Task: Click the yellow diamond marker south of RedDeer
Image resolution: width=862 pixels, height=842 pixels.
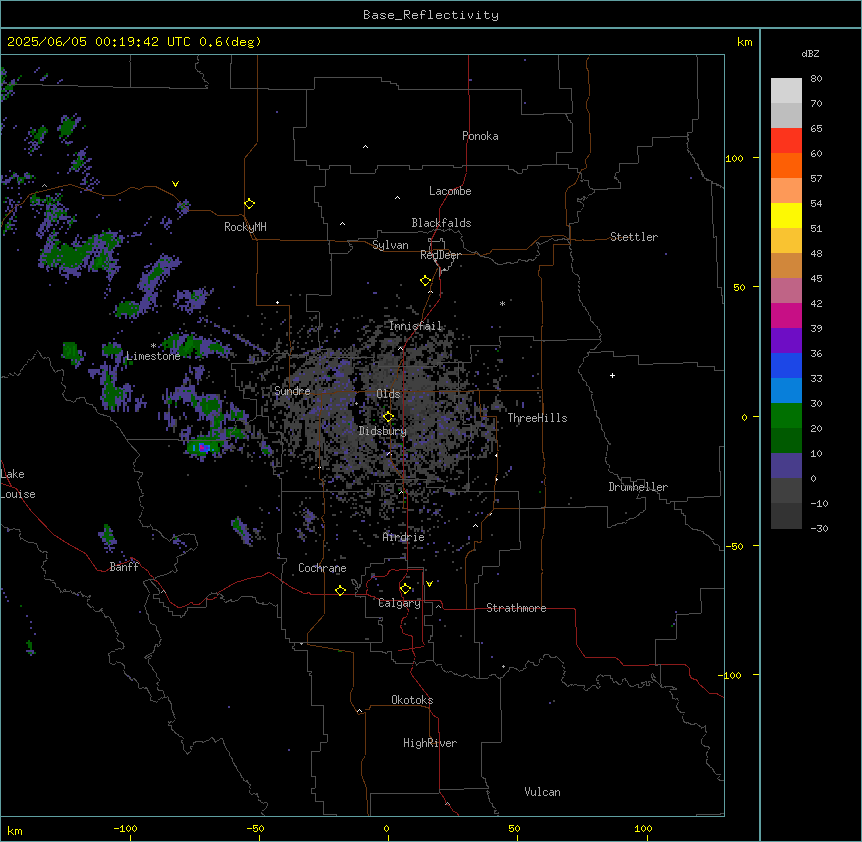Action: (425, 281)
